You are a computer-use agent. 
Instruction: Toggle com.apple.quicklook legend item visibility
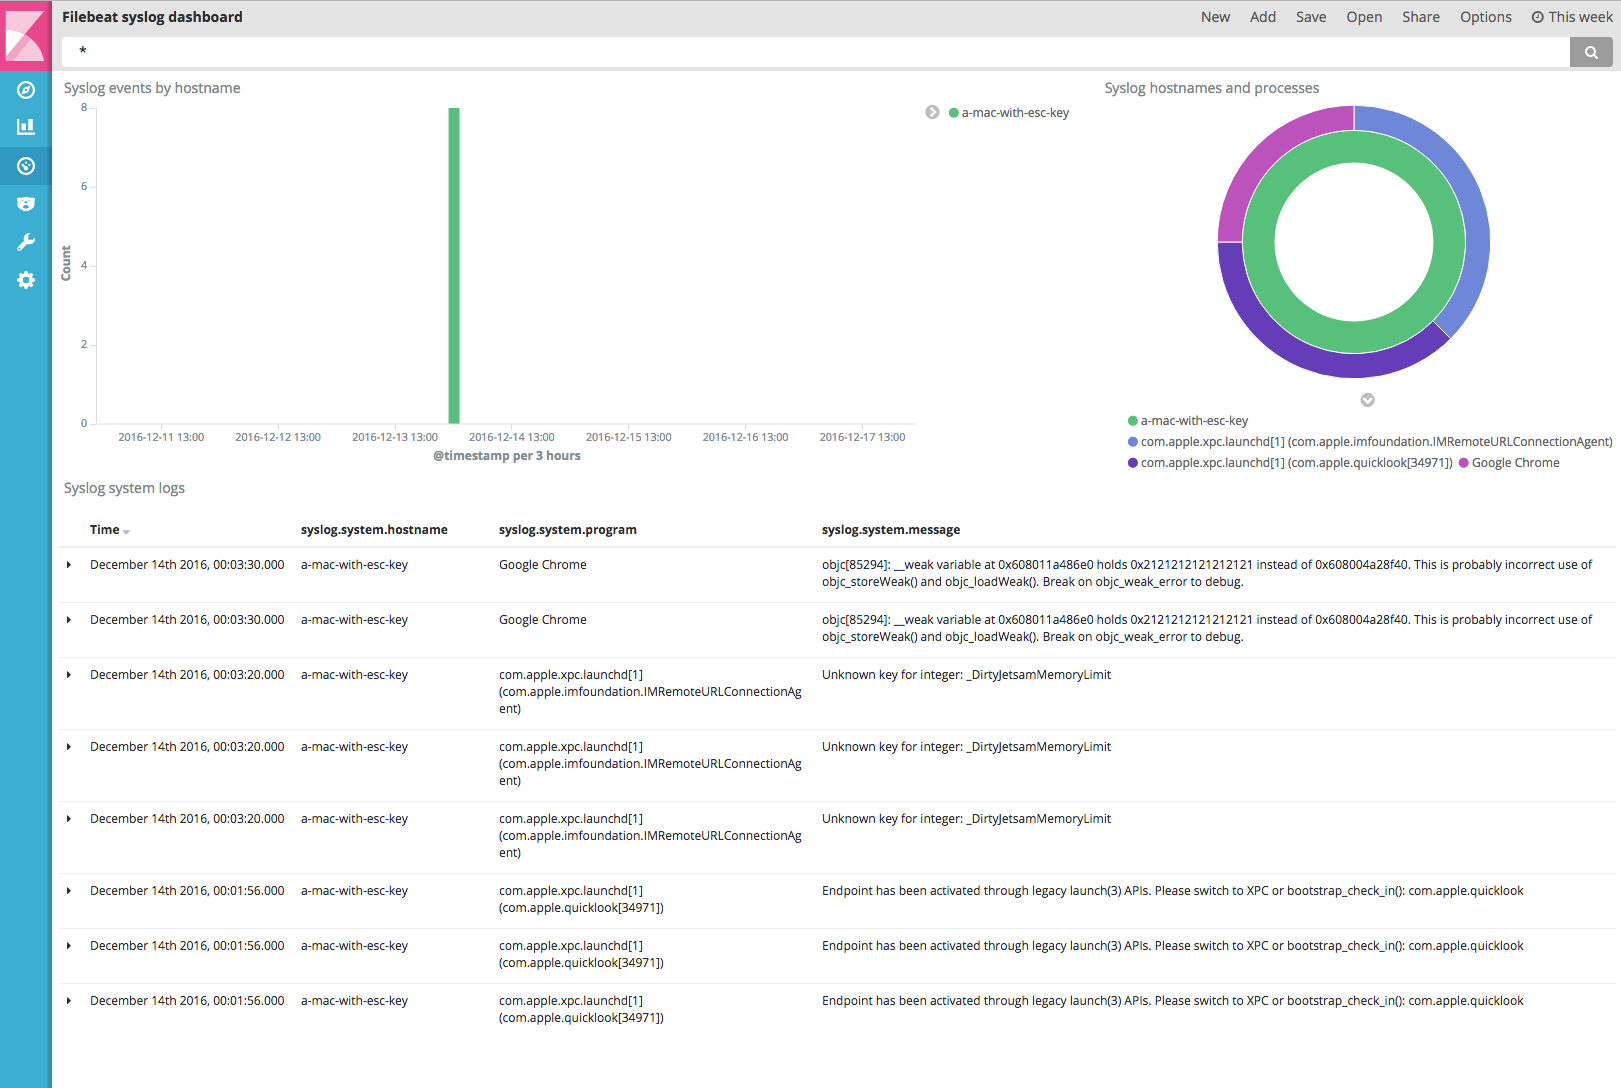click(1291, 462)
